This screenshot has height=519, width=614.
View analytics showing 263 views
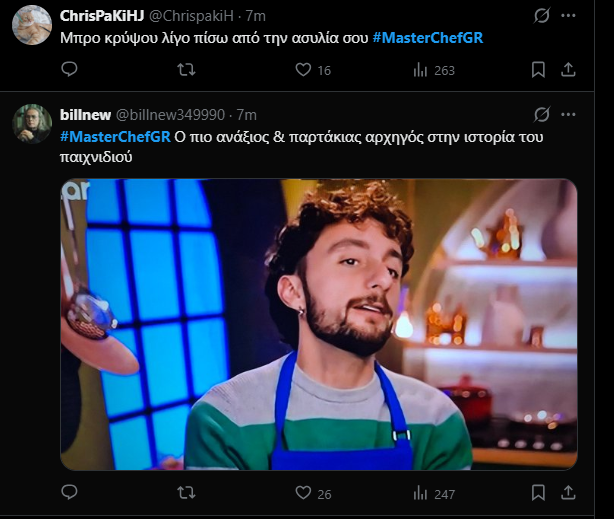(x=421, y=70)
